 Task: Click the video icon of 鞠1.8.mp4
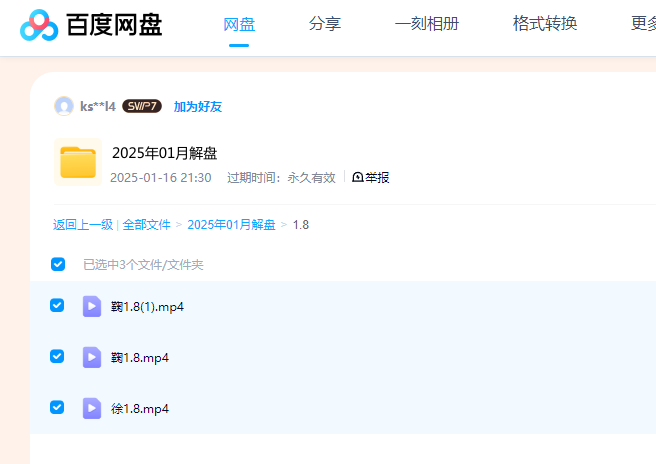(92, 357)
